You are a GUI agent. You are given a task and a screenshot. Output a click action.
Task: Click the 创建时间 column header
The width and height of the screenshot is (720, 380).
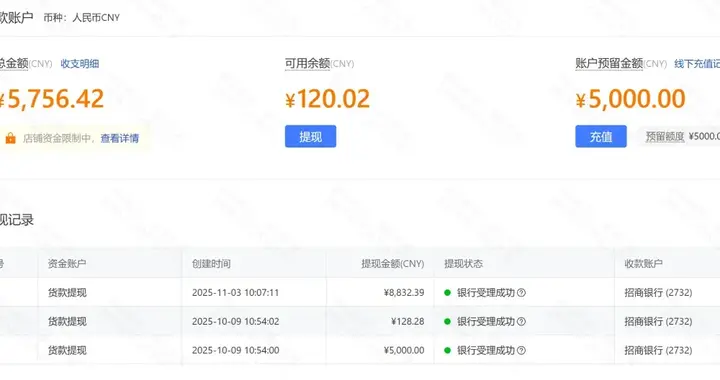tap(211, 264)
